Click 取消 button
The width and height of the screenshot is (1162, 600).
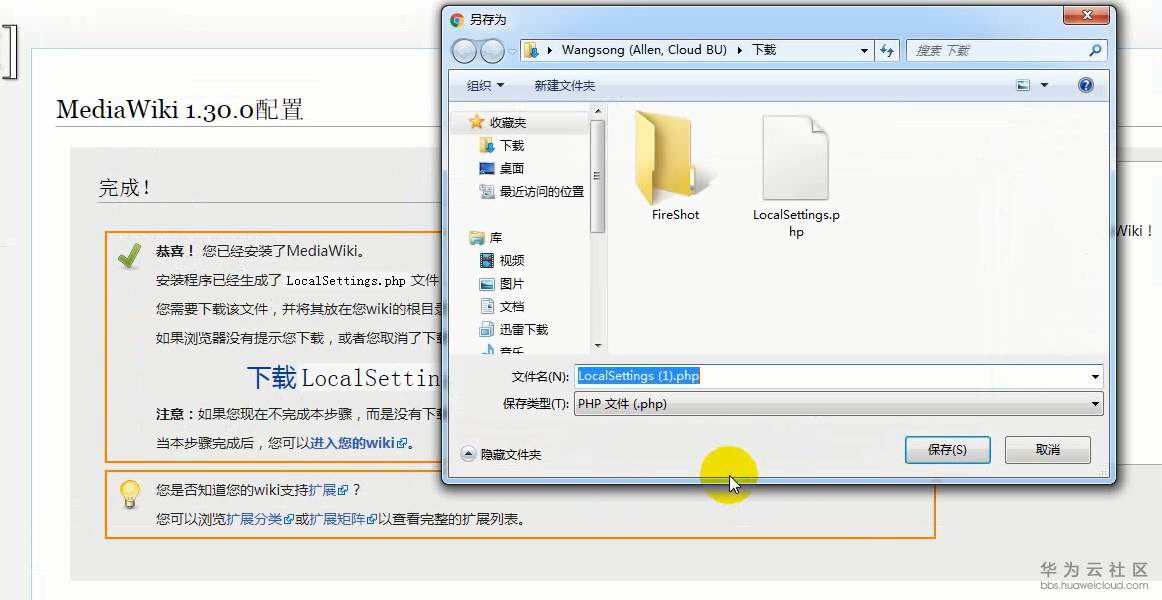1047,450
